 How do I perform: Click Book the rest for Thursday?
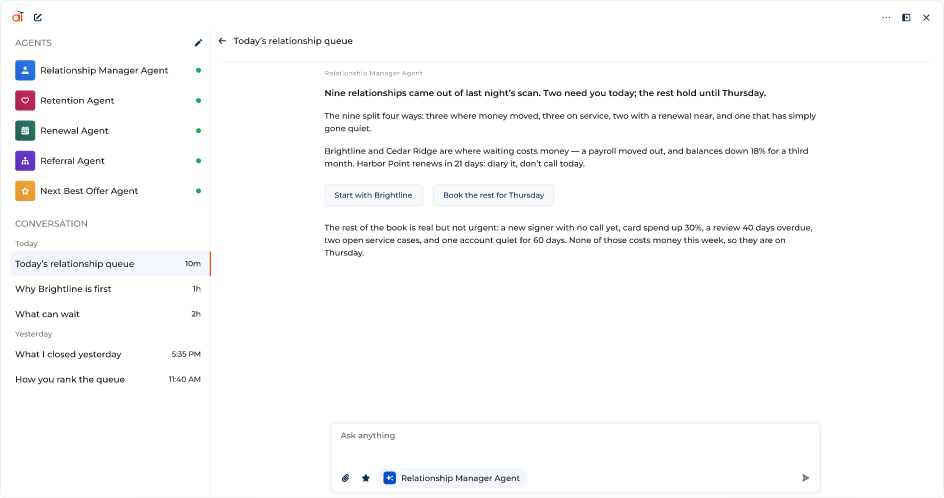tap(493, 195)
